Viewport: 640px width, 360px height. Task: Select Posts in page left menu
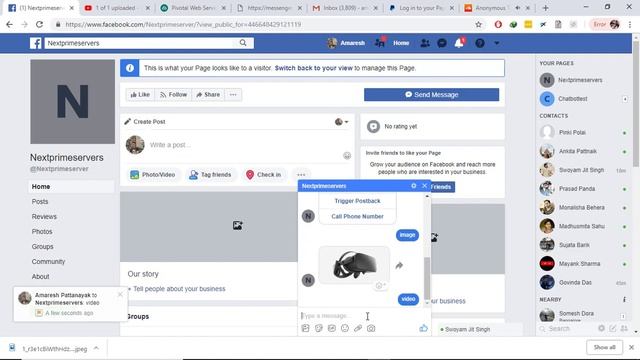pos(40,202)
